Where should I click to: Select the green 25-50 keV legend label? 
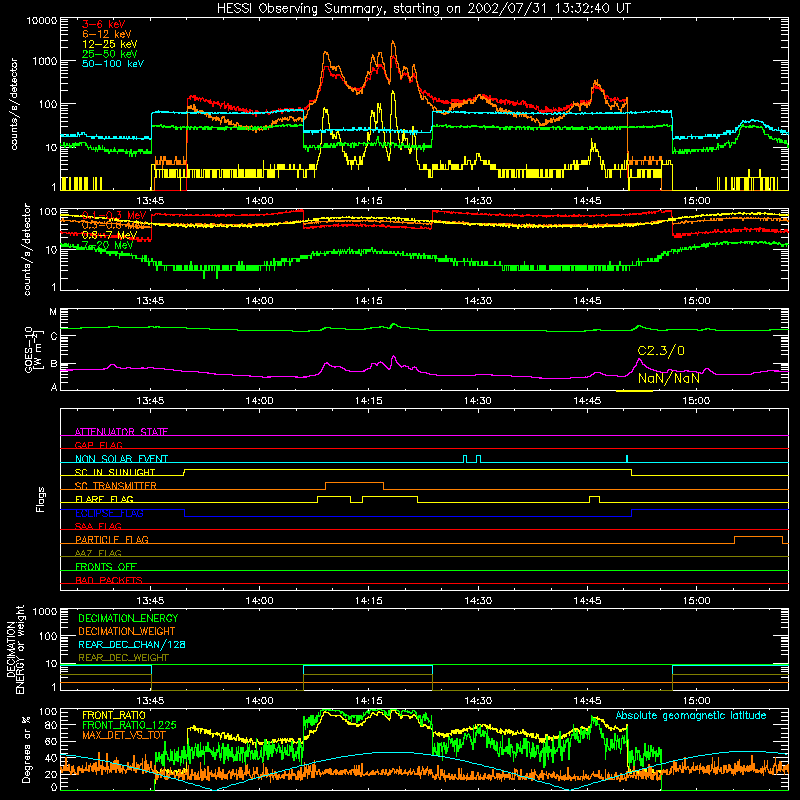109,54
